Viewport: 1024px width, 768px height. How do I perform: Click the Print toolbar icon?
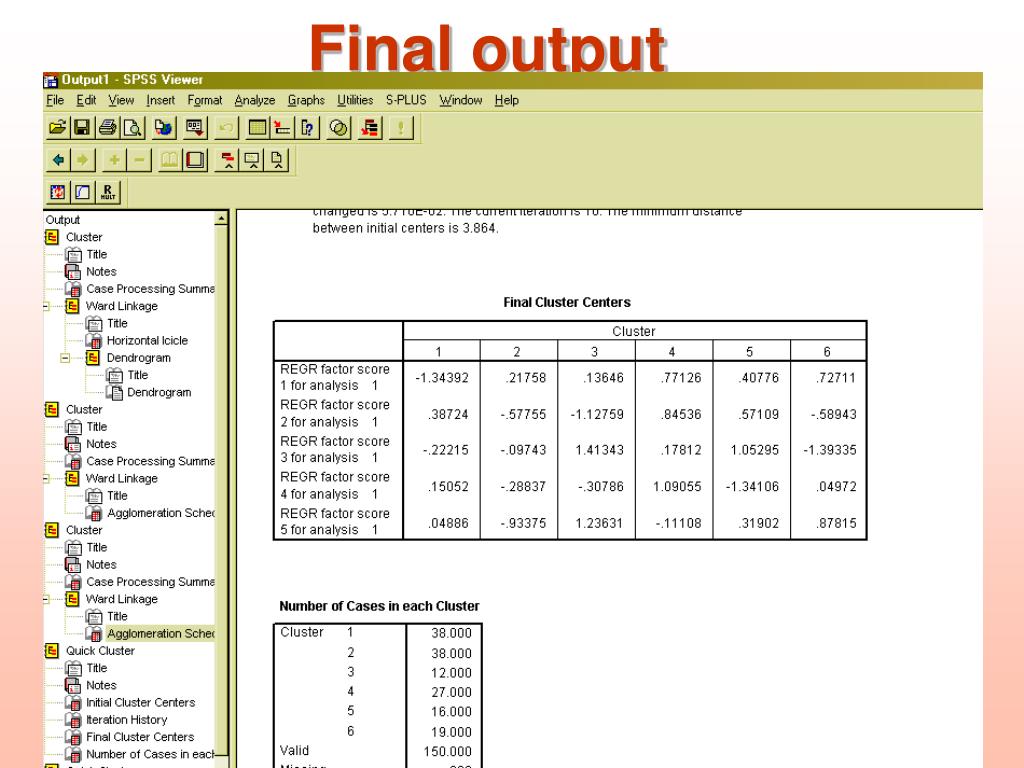point(108,127)
